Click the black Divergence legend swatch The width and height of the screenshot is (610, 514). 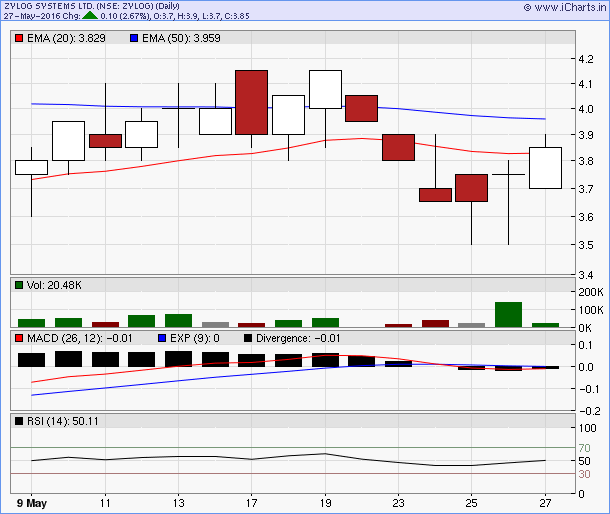coord(248,338)
